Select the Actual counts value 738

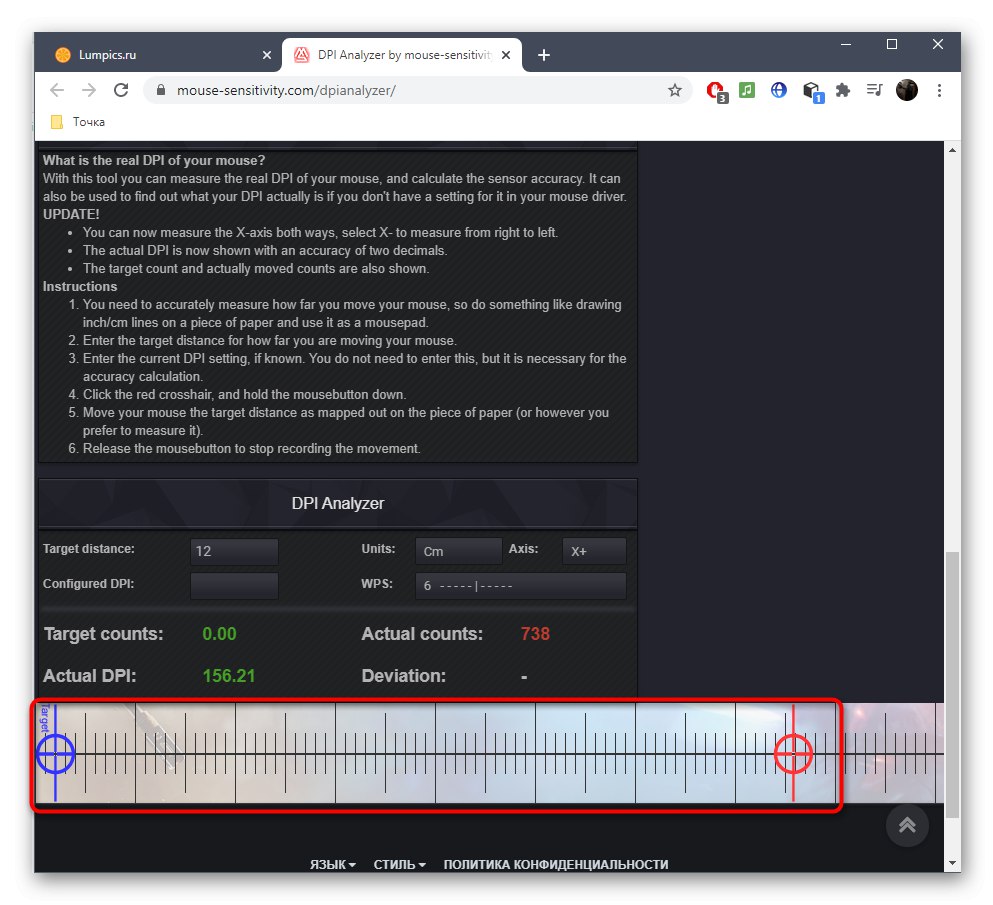pyautogui.click(x=535, y=634)
